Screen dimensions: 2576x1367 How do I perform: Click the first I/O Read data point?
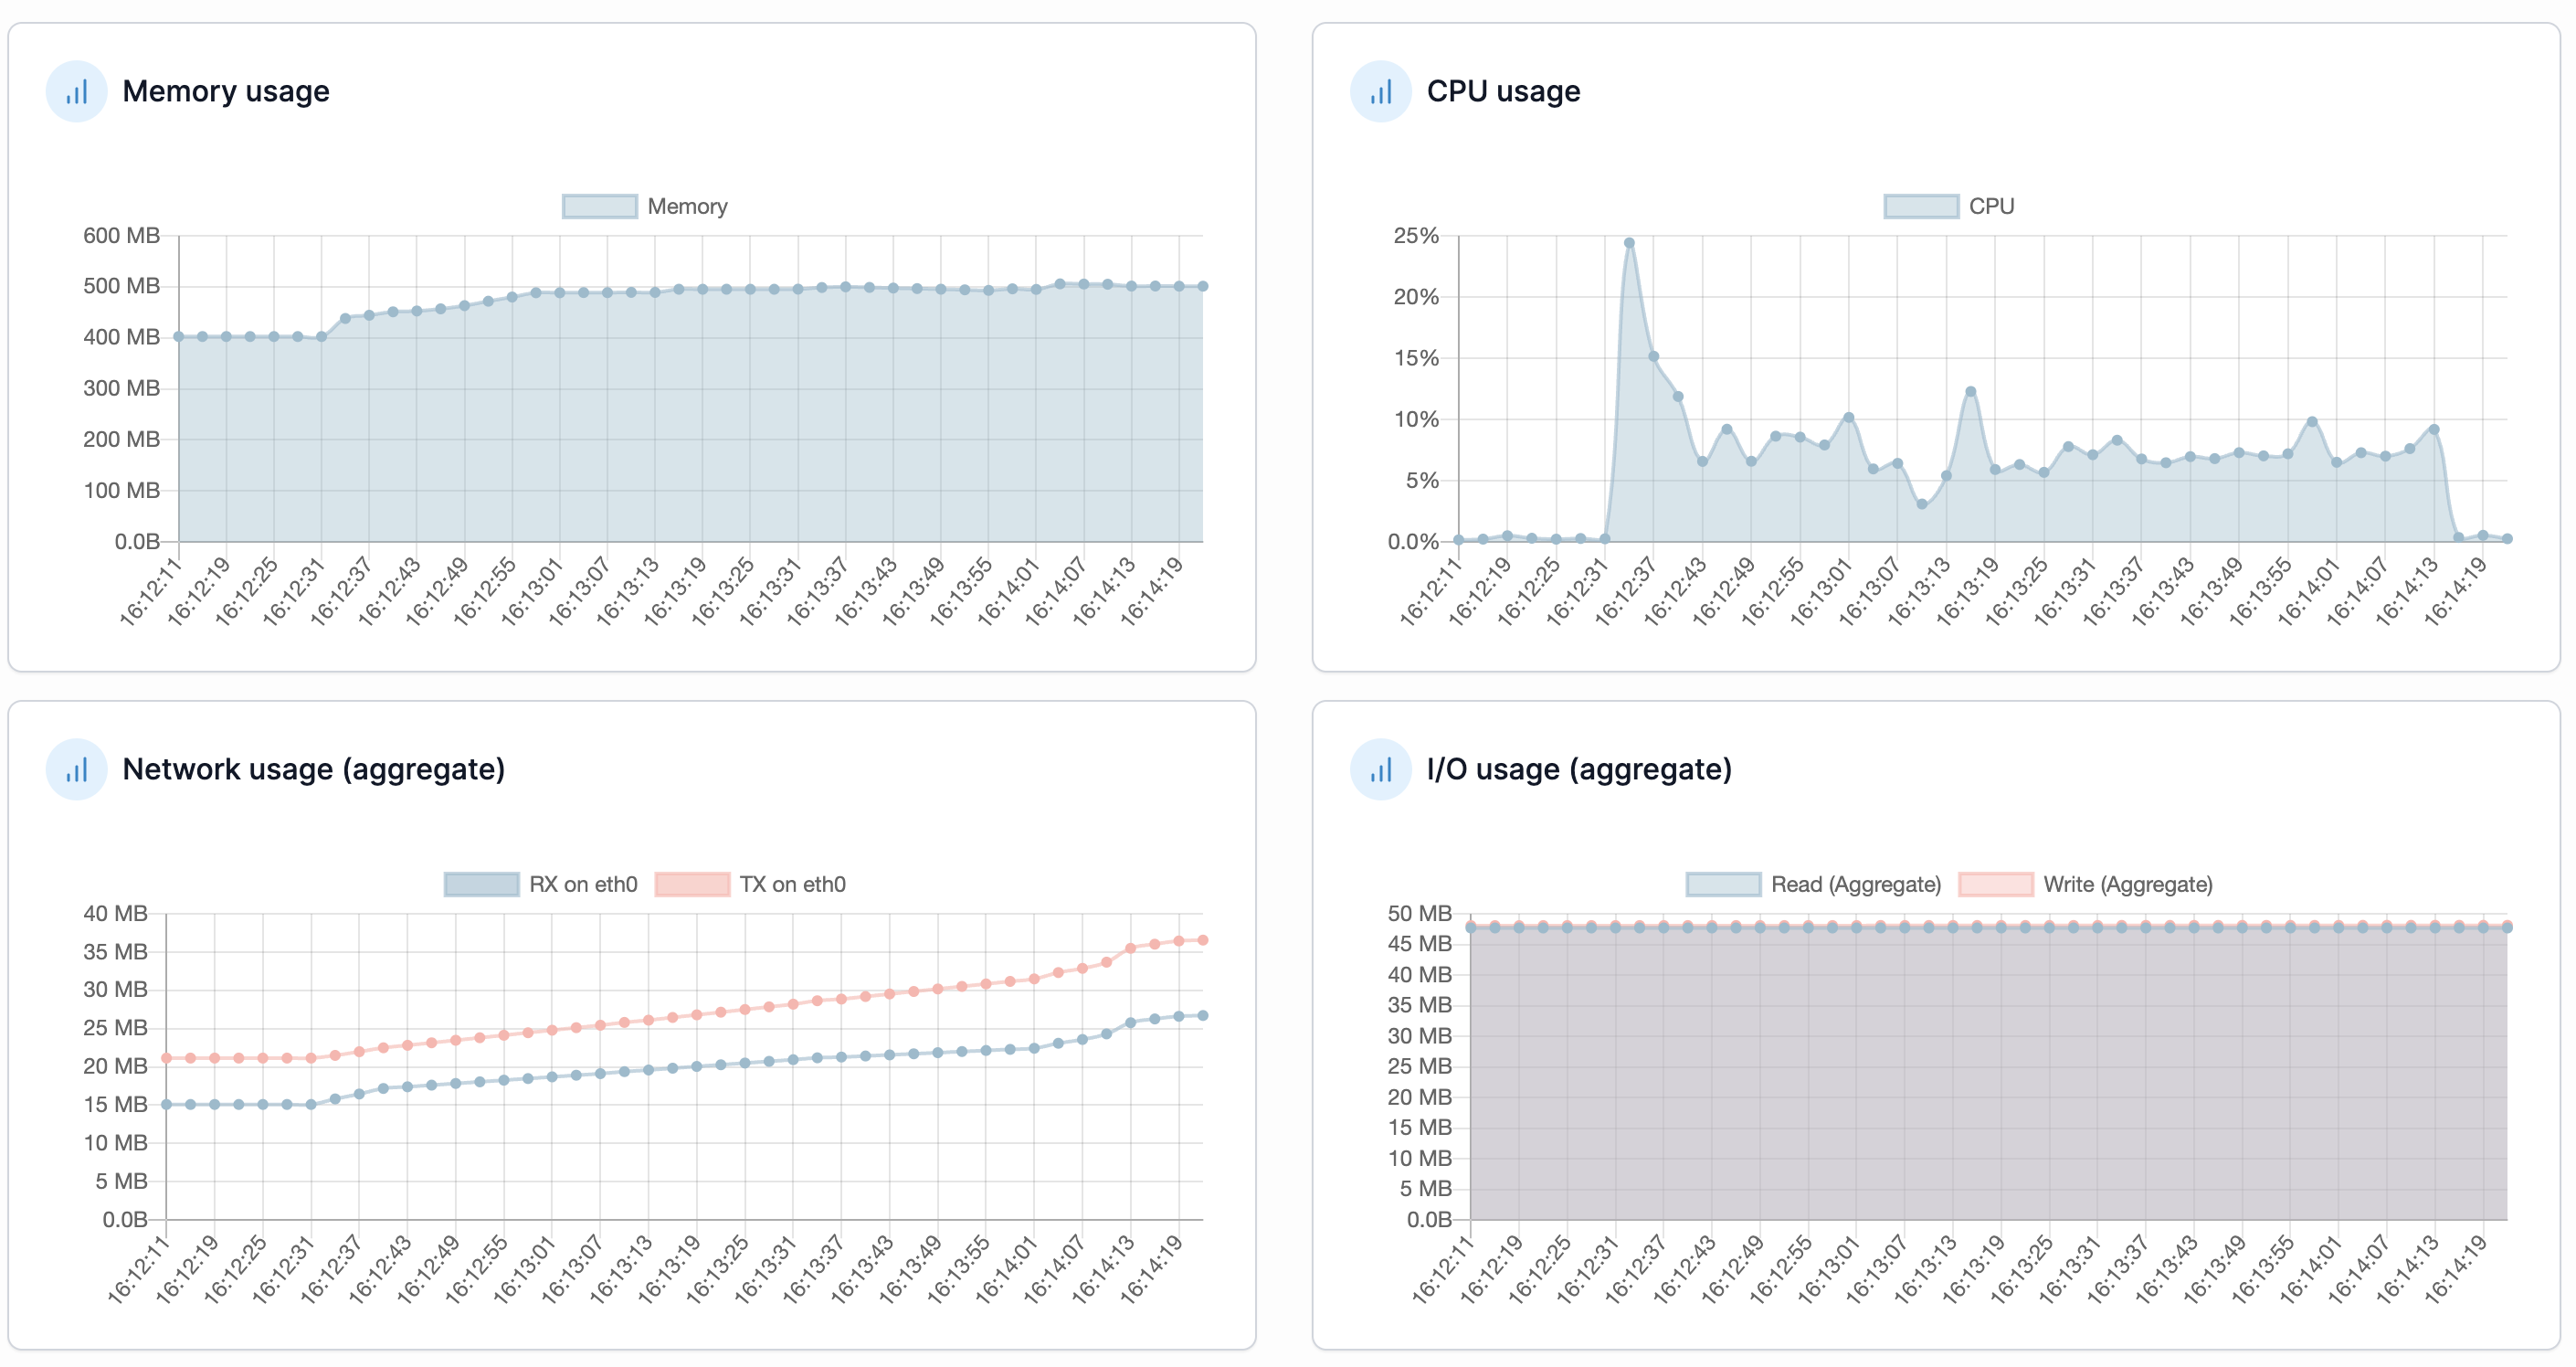(x=1471, y=928)
